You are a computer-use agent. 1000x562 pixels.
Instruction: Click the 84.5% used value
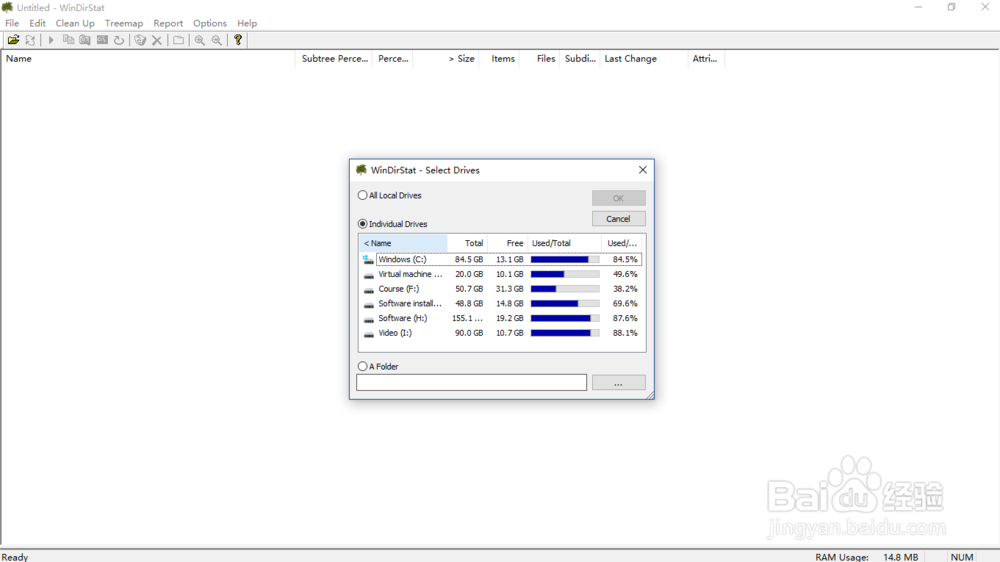(625, 260)
